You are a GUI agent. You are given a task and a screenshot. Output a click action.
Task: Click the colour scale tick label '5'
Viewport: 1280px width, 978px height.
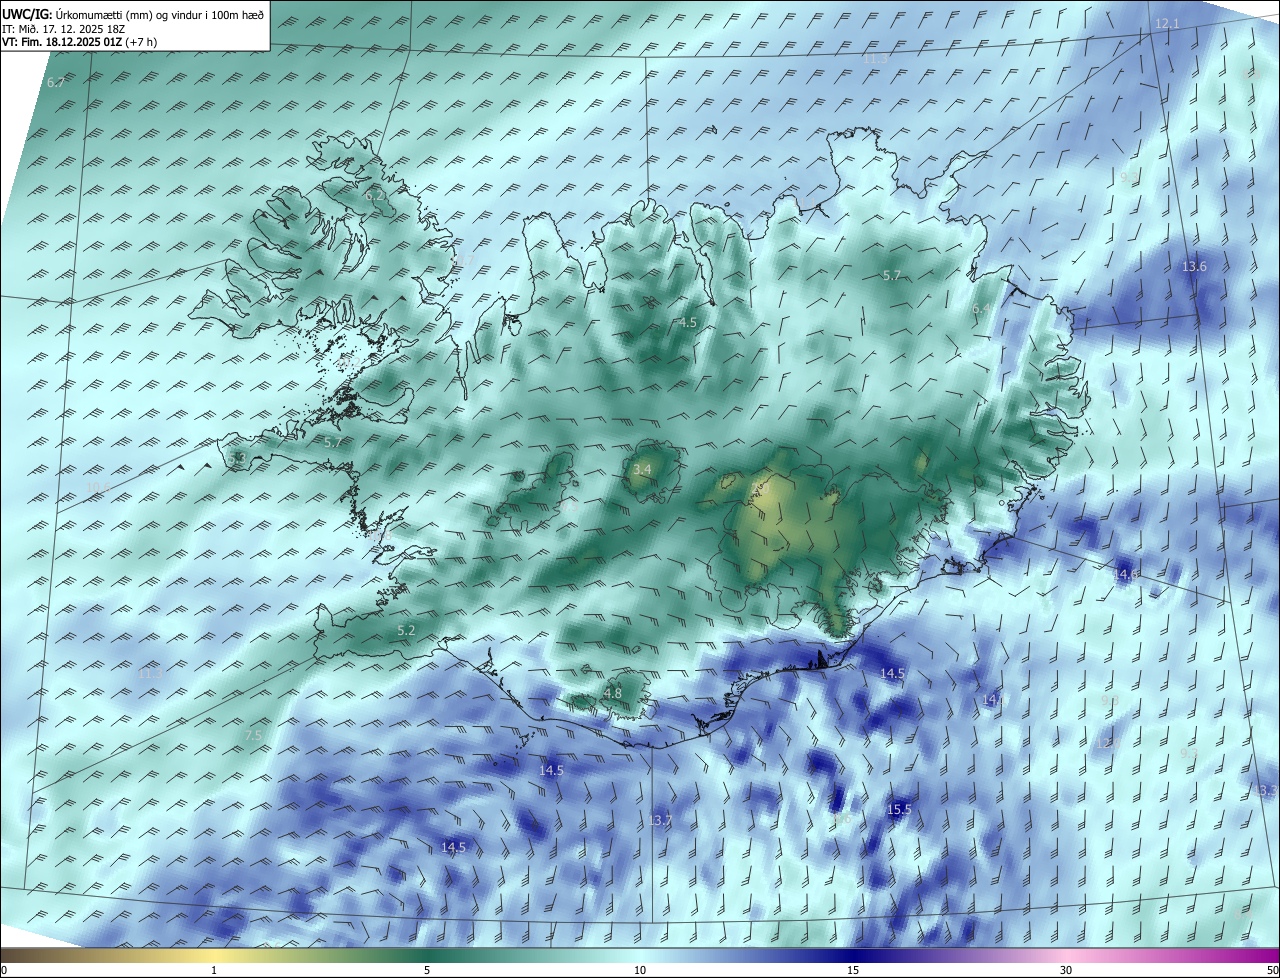427,971
